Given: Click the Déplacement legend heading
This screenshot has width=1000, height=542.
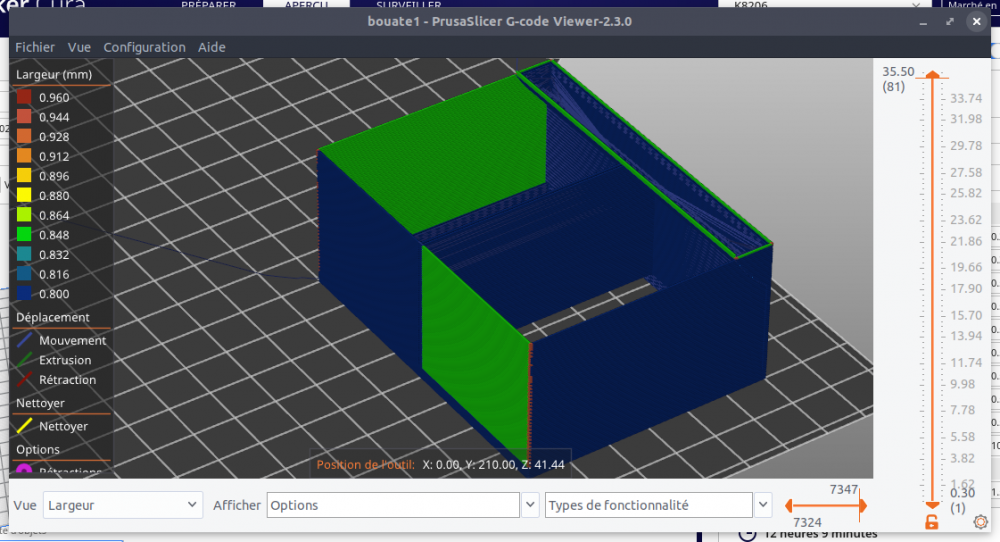Looking at the screenshot, I should [x=53, y=318].
